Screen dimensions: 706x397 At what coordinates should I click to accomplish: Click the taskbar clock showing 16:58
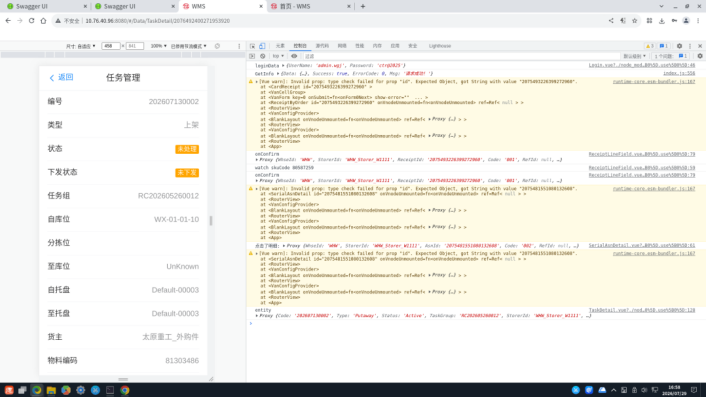click(x=674, y=390)
